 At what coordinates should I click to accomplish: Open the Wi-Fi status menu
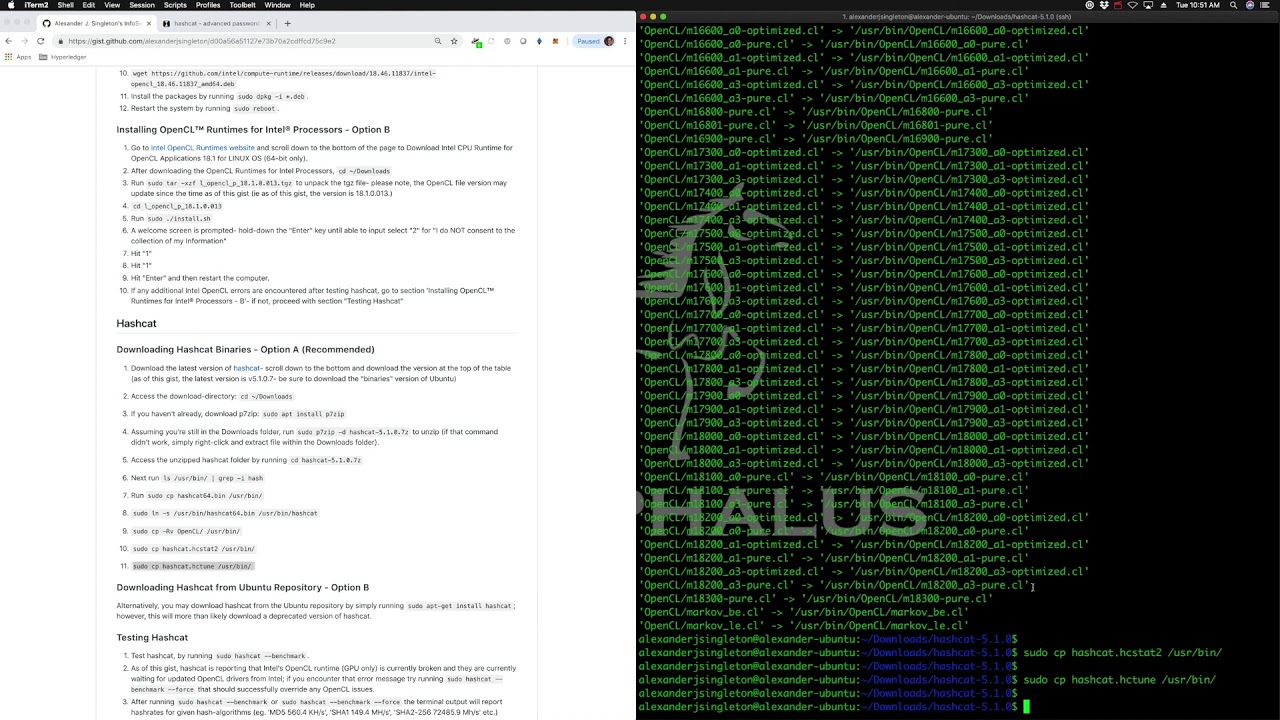point(1132,5)
